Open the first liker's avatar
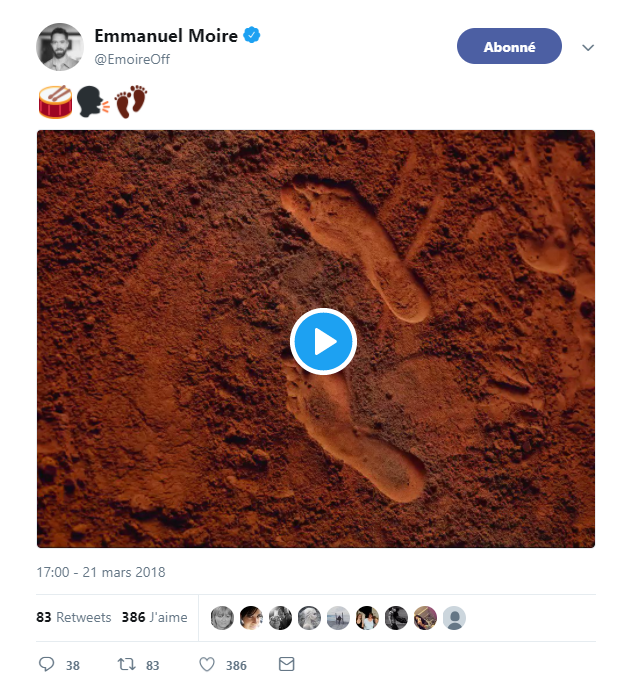The width and height of the screenshot is (634, 689). coord(222,618)
